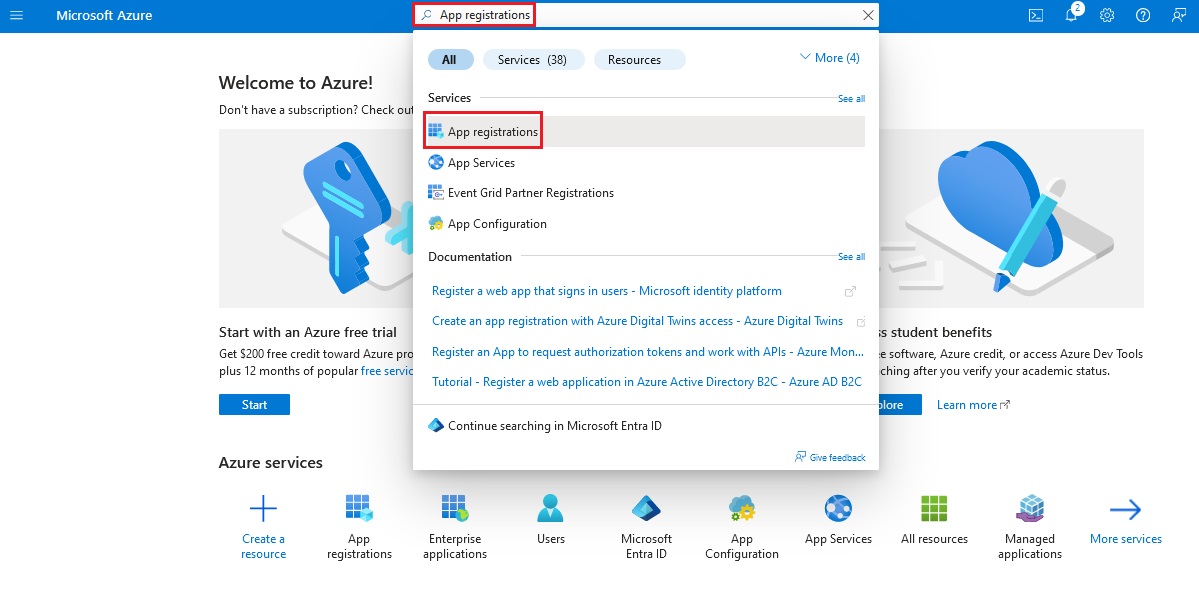Select the All filter pill

click(449, 60)
